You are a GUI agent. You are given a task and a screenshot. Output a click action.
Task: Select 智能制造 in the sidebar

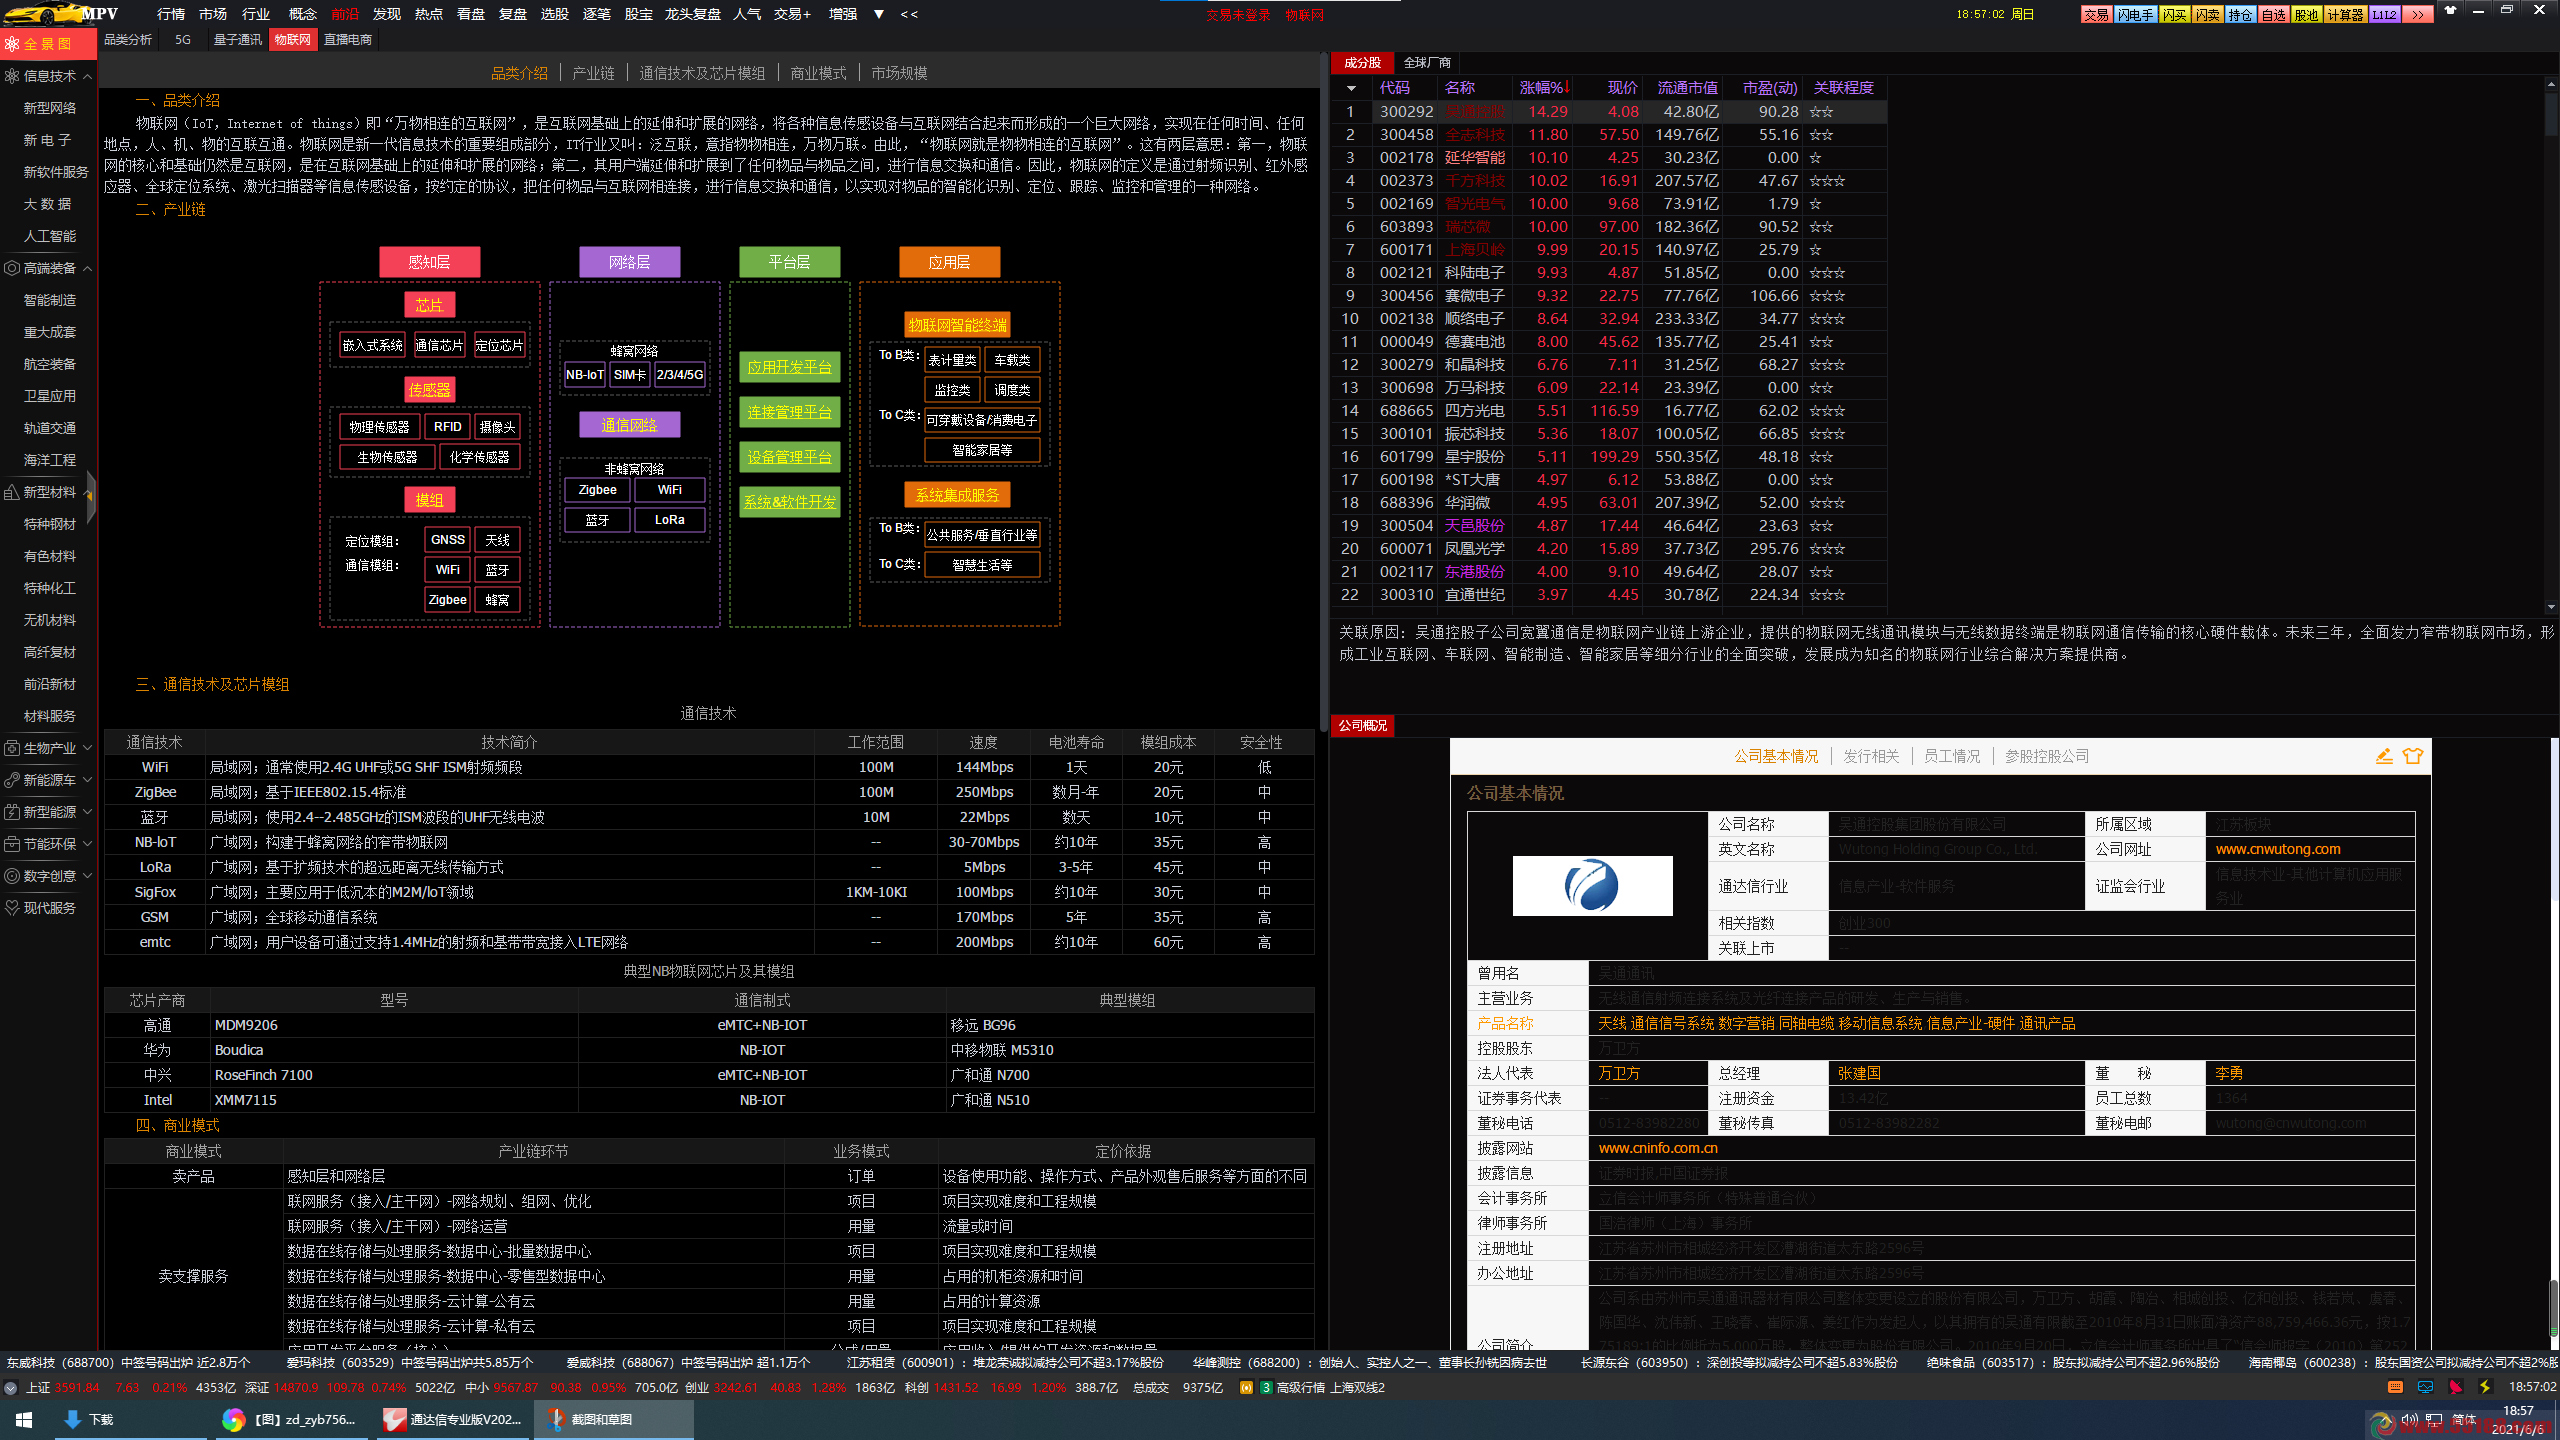point(50,300)
